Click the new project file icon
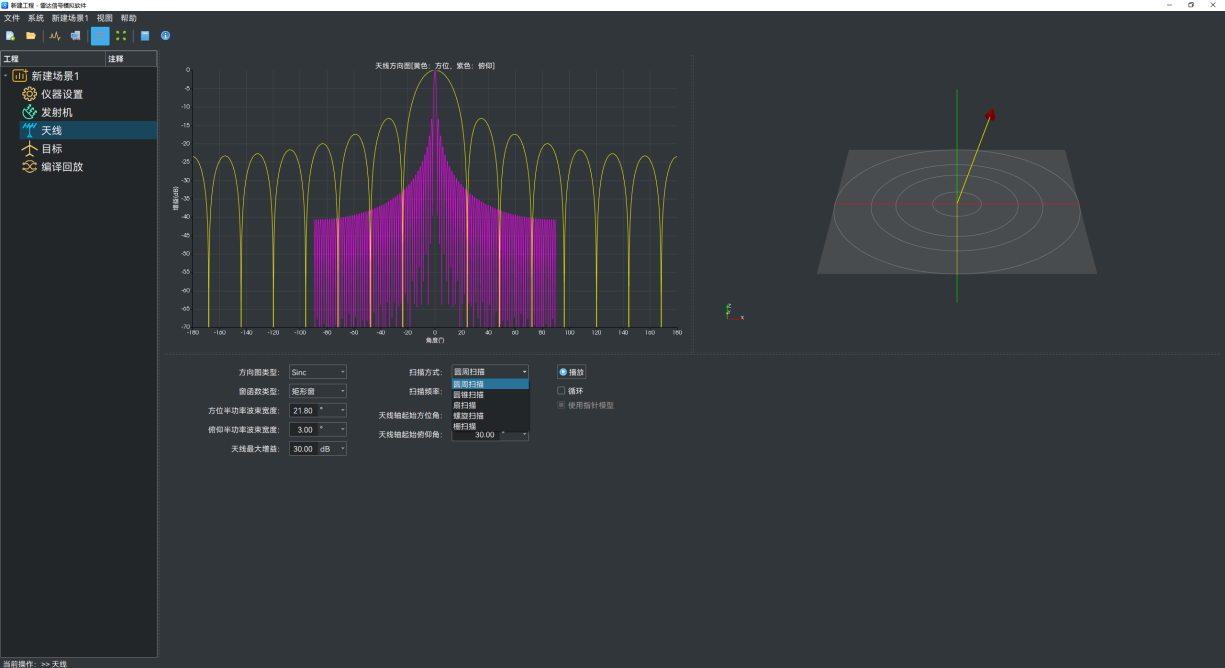Image resolution: width=1225 pixels, height=668 pixels. tap(11, 36)
